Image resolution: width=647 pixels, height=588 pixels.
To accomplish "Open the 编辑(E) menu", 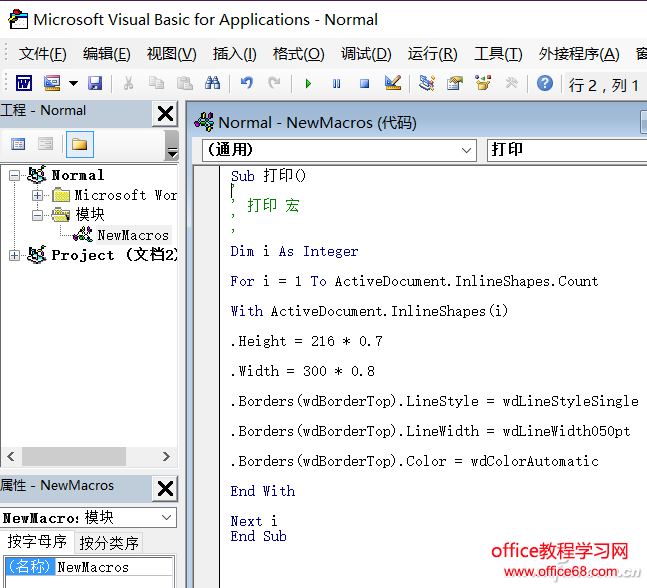I will pos(106,54).
